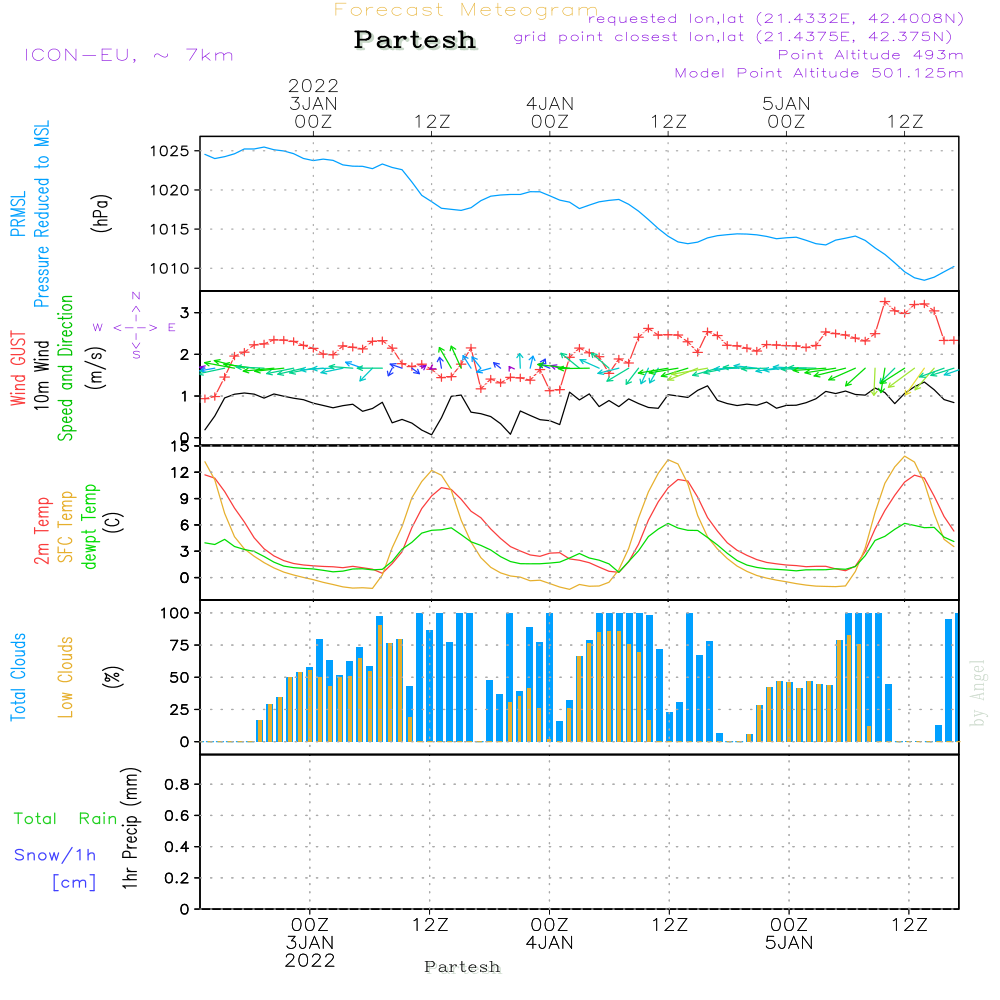Image resolution: width=1000 pixels, height=1000 pixels.
Task: Click the small 'Partesh' caption below the charts
Action: tap(462, 967)
